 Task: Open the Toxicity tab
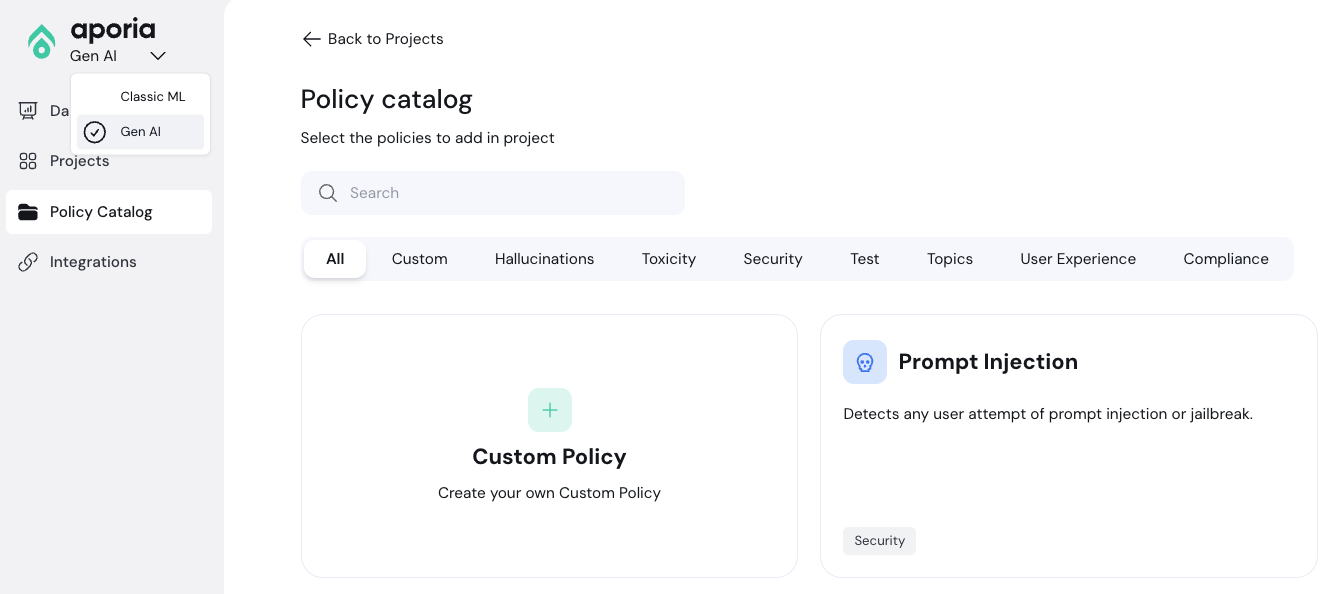pyautogui.click(x=668, y=259)
